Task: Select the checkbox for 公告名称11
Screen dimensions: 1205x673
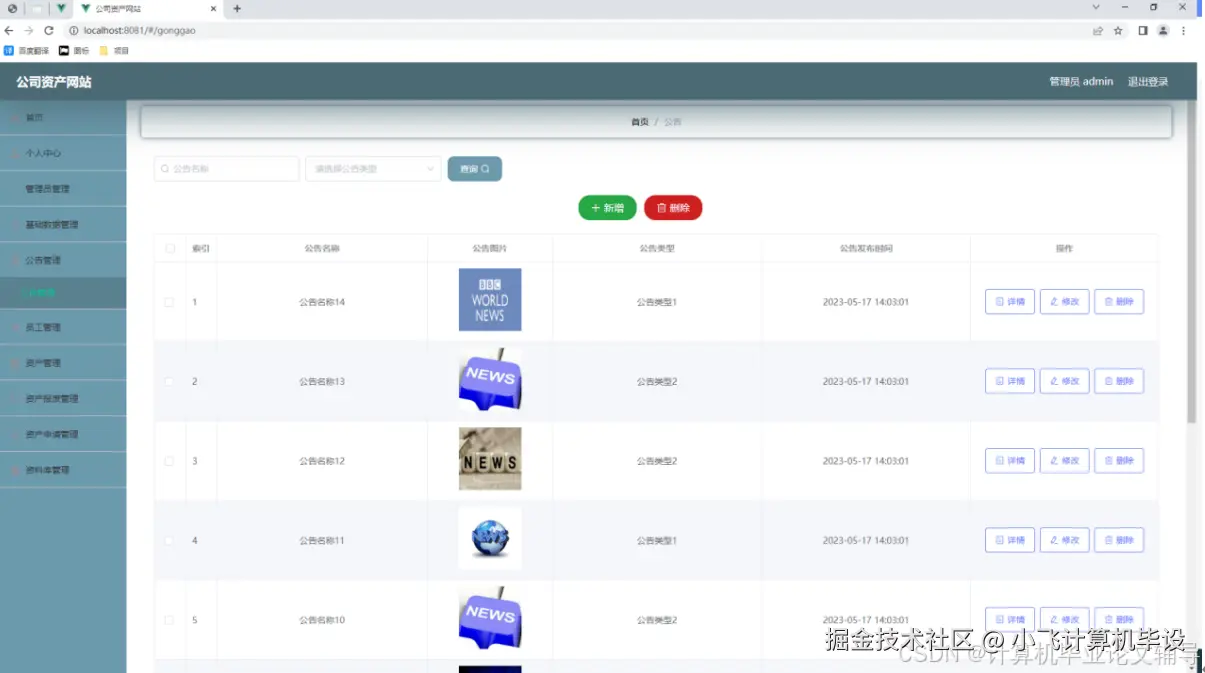Action: (x=169, y=541)
